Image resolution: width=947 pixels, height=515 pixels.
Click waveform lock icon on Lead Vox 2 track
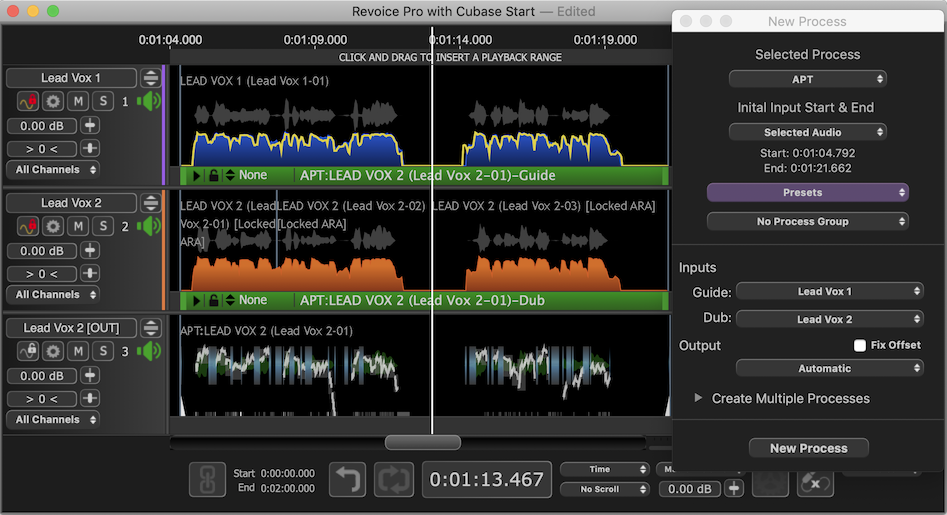[27, 226]
